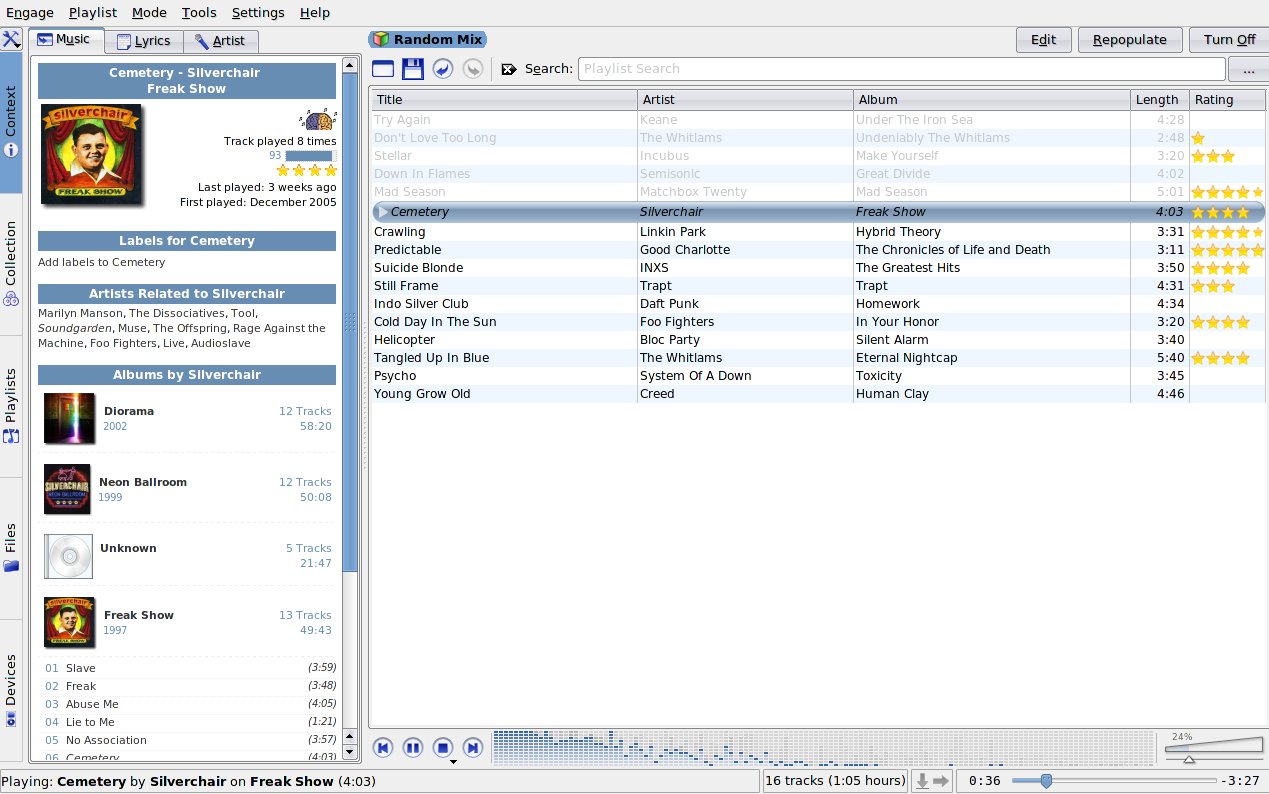Toggle the random mode down-arrow status icon
Screen dimensions: 1269x794
click(x=921, y=781)
